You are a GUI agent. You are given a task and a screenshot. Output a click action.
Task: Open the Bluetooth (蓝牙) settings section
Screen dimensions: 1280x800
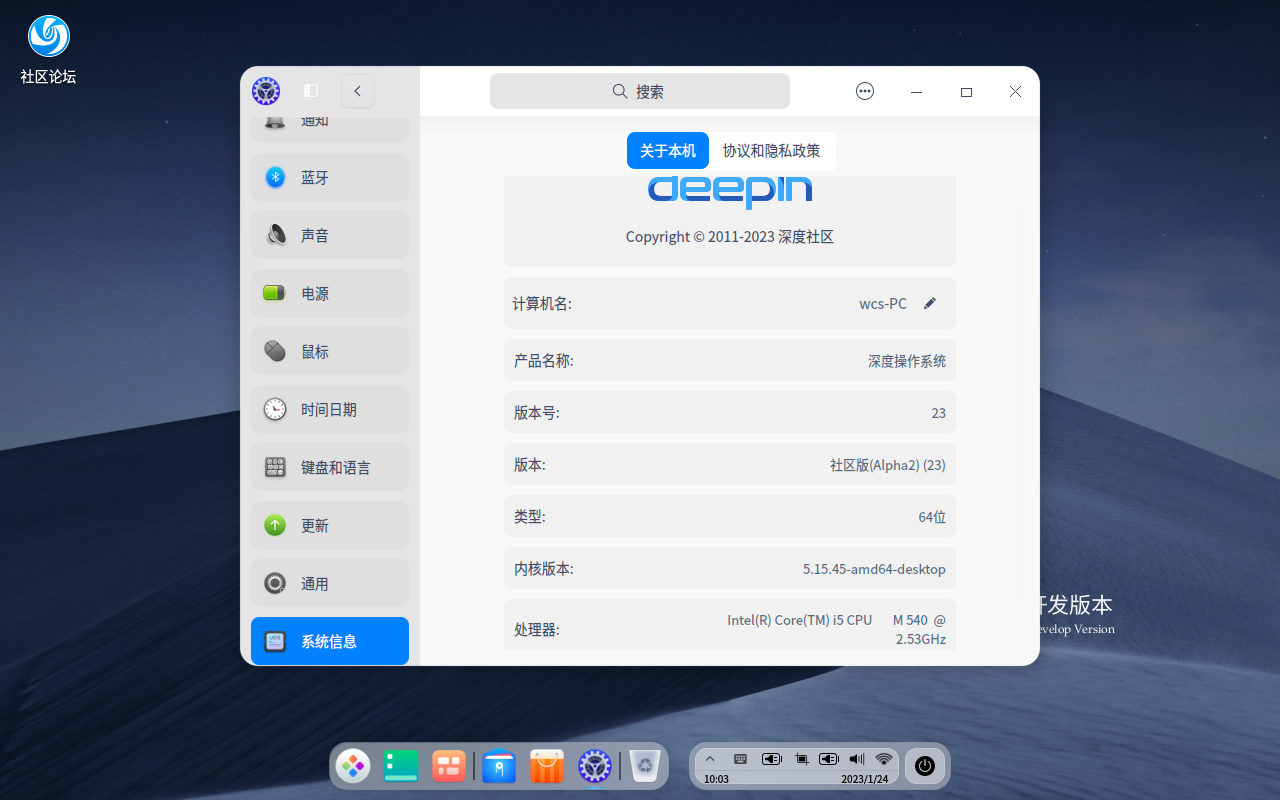(330, 177)
